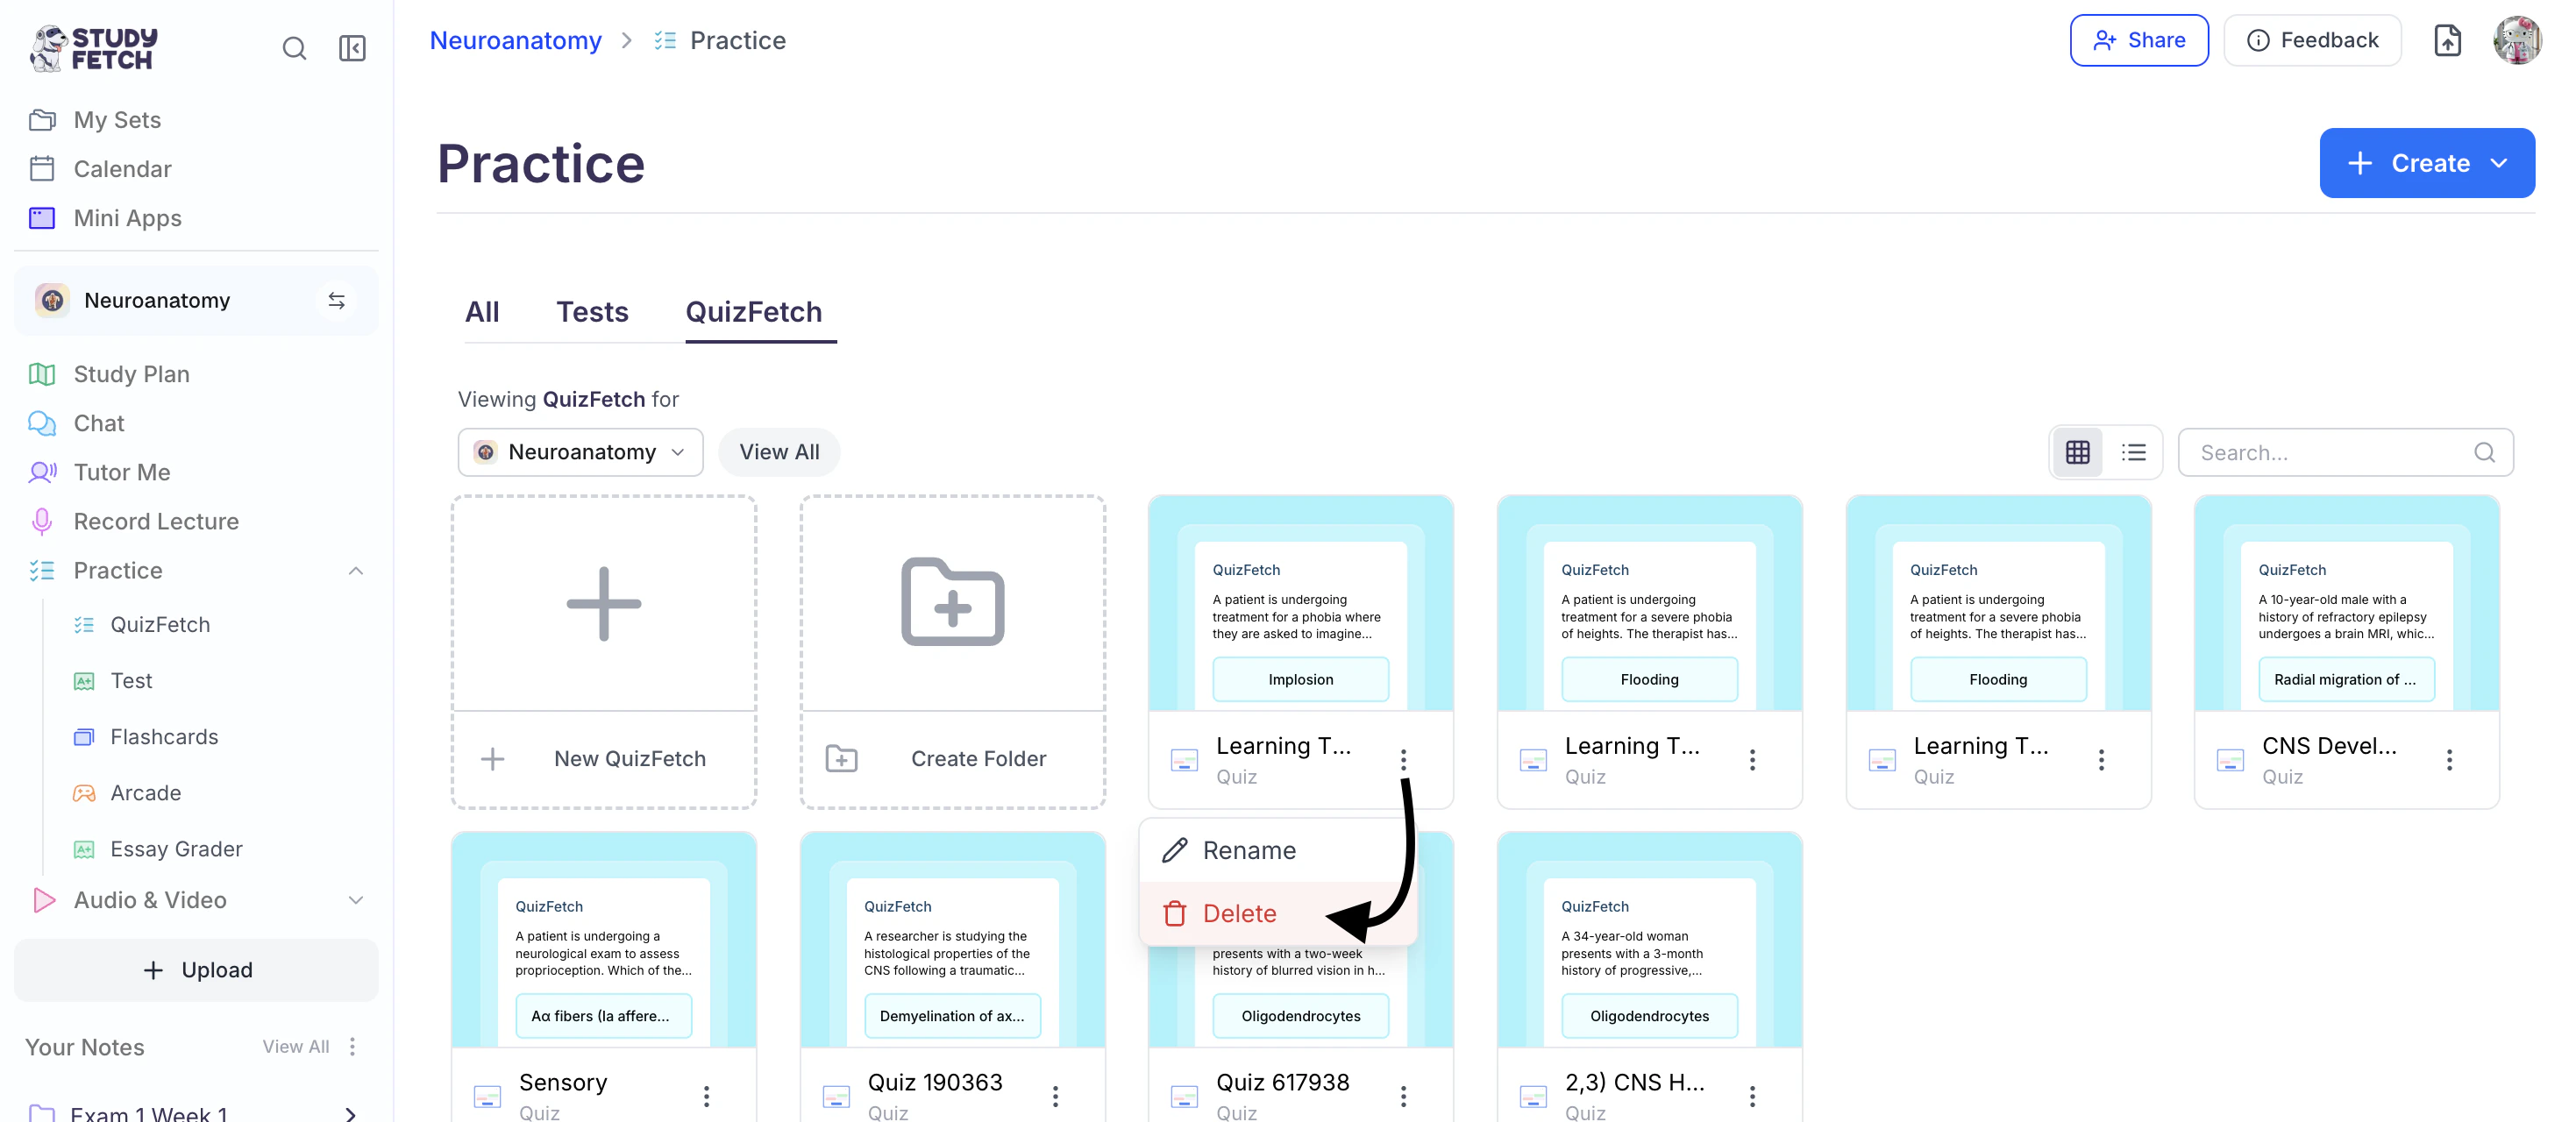The image size is (2576, 1122).
Task: Select the All tab
Action: (482, 312)
